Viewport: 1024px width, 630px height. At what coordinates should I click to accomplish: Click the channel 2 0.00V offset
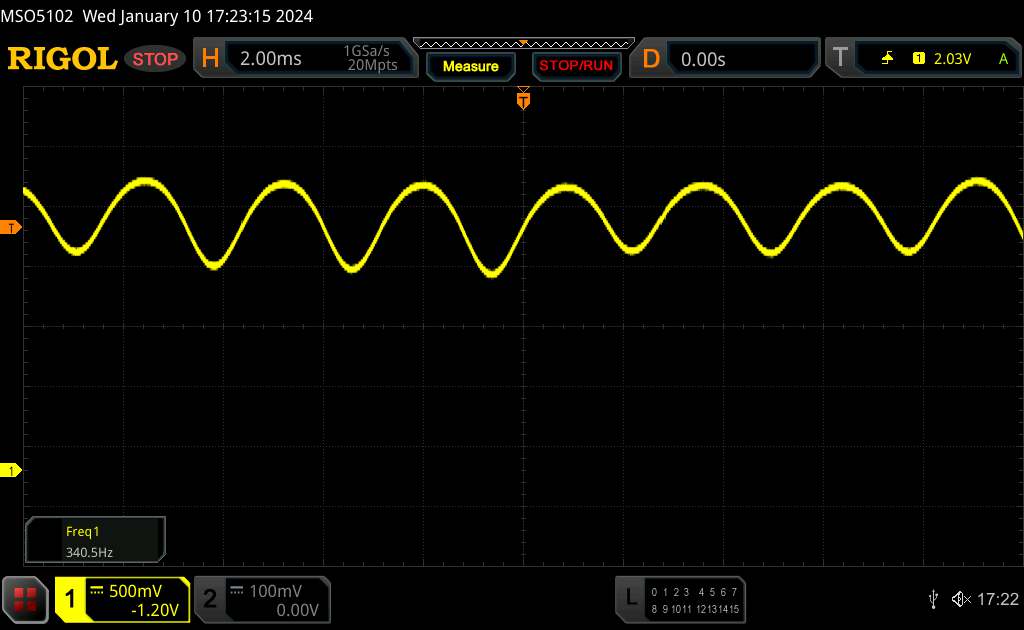[297, 610]
